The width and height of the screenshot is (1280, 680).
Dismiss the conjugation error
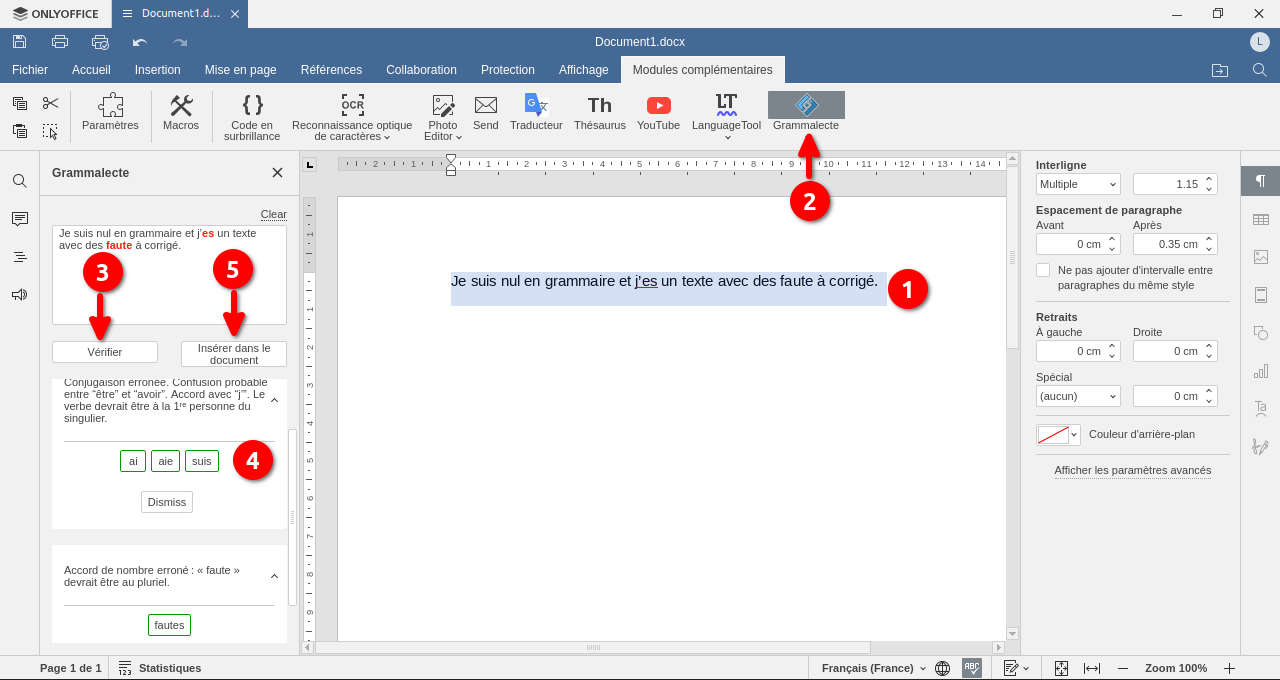[167, 502]
